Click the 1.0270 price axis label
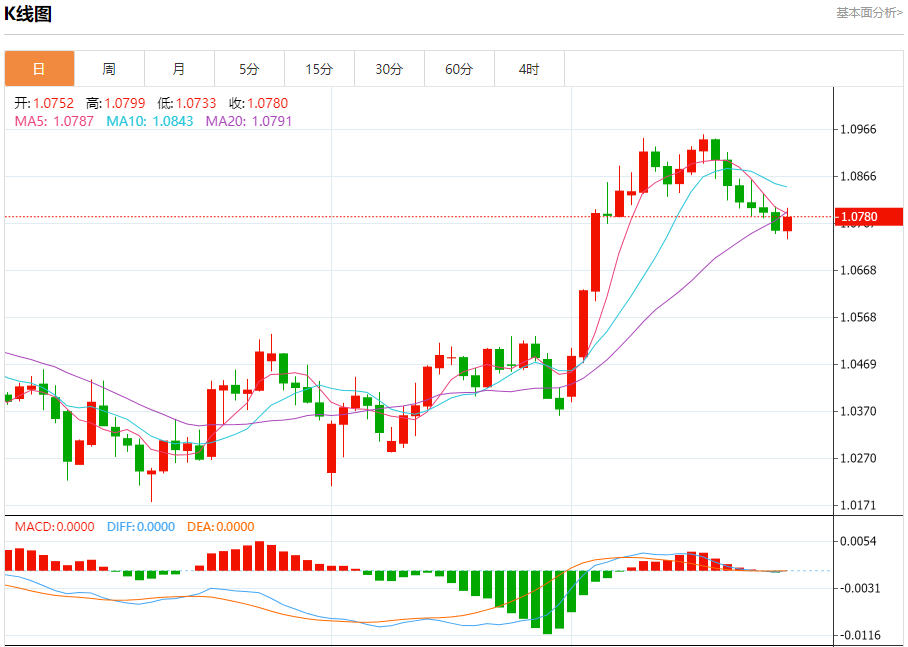 point(859,458)
